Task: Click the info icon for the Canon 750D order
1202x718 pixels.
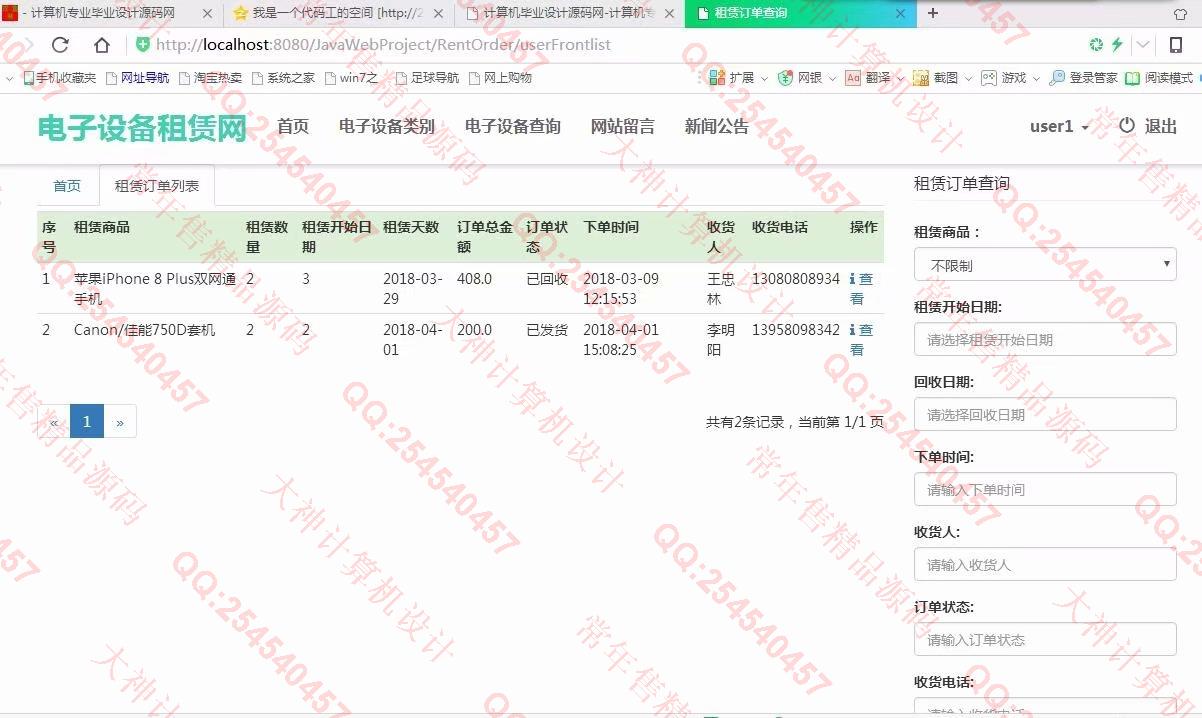Action: (852, 330)
